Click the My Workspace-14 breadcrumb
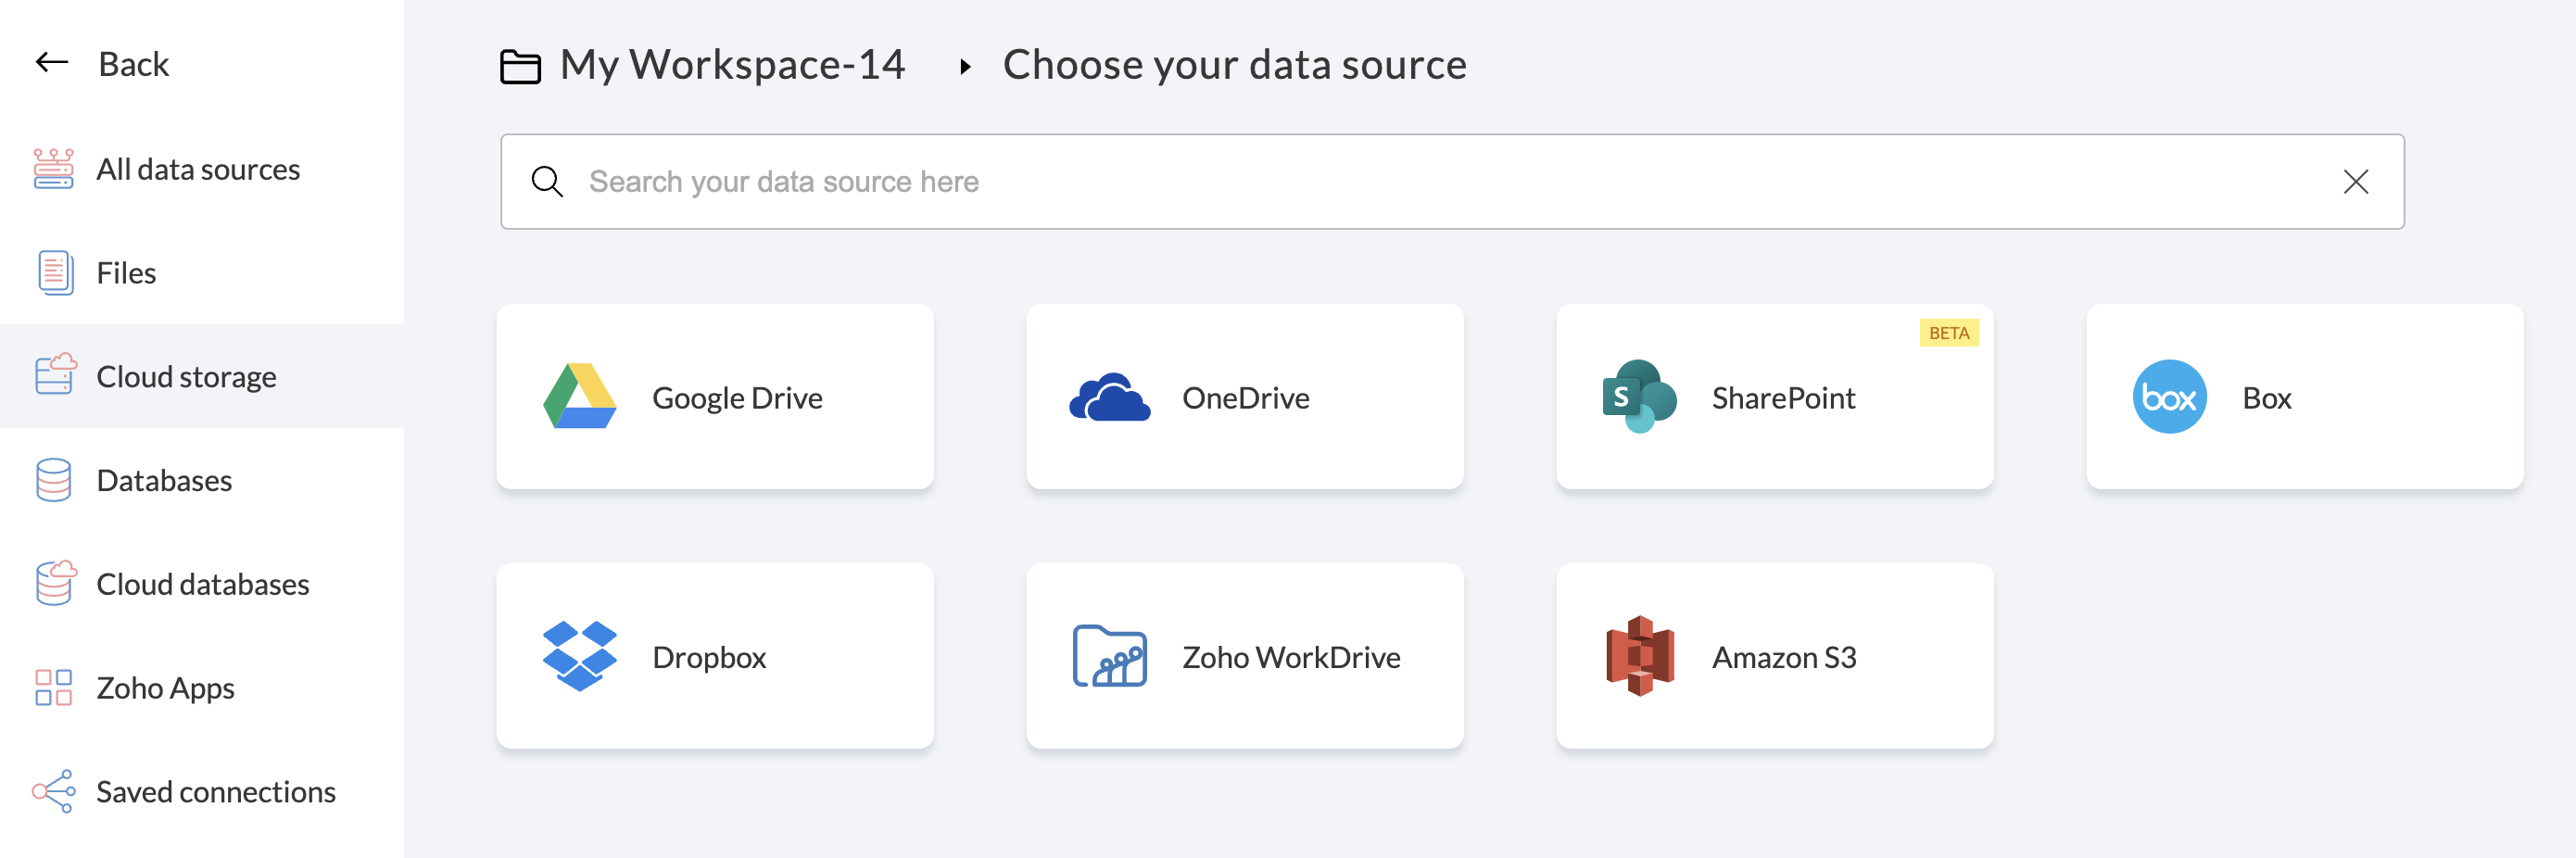 click(x=732, y=65)
